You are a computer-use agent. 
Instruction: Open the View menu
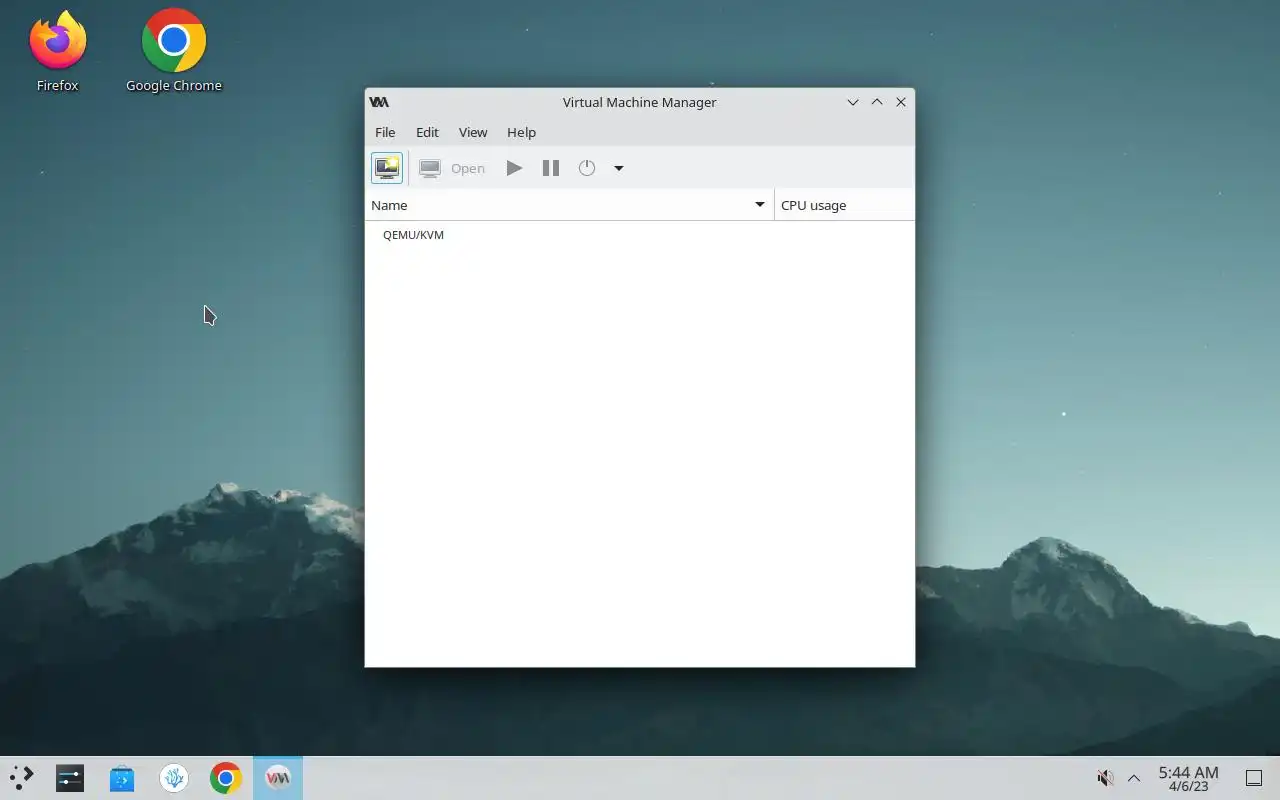[x=473, y=132]
